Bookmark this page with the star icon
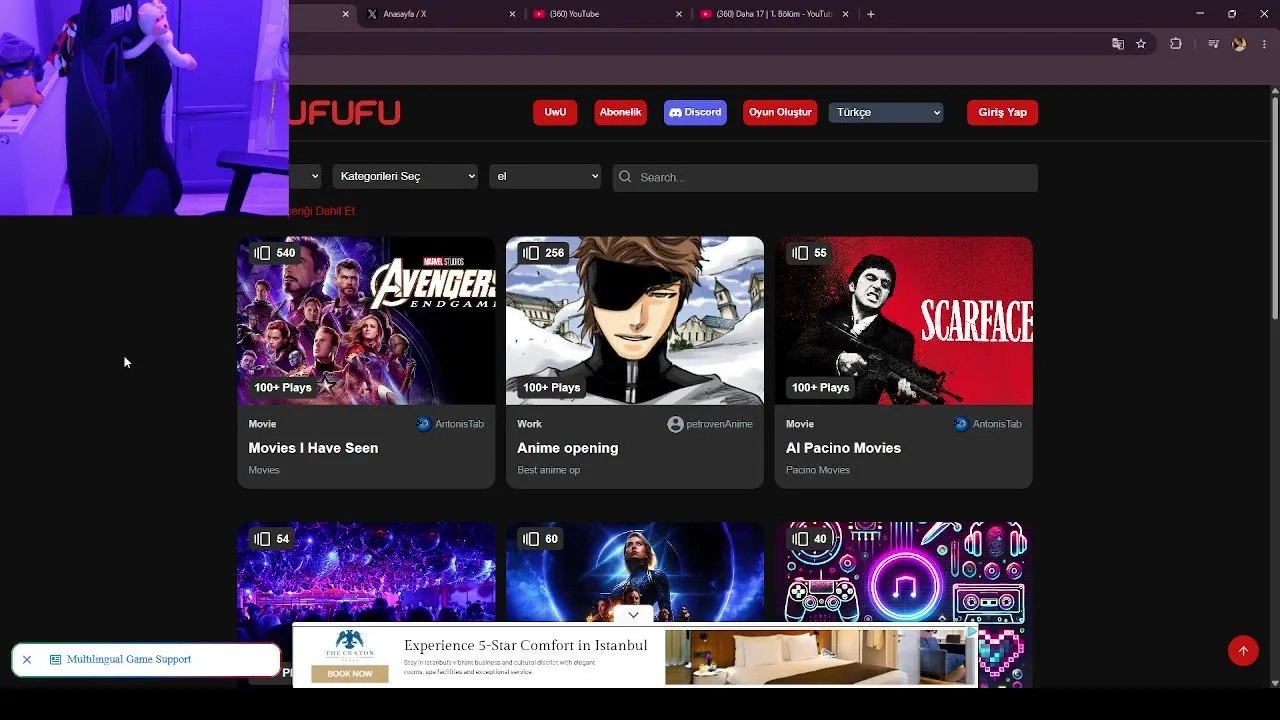The height and width of the screenshot is (720, 1280). [1141, 44]
